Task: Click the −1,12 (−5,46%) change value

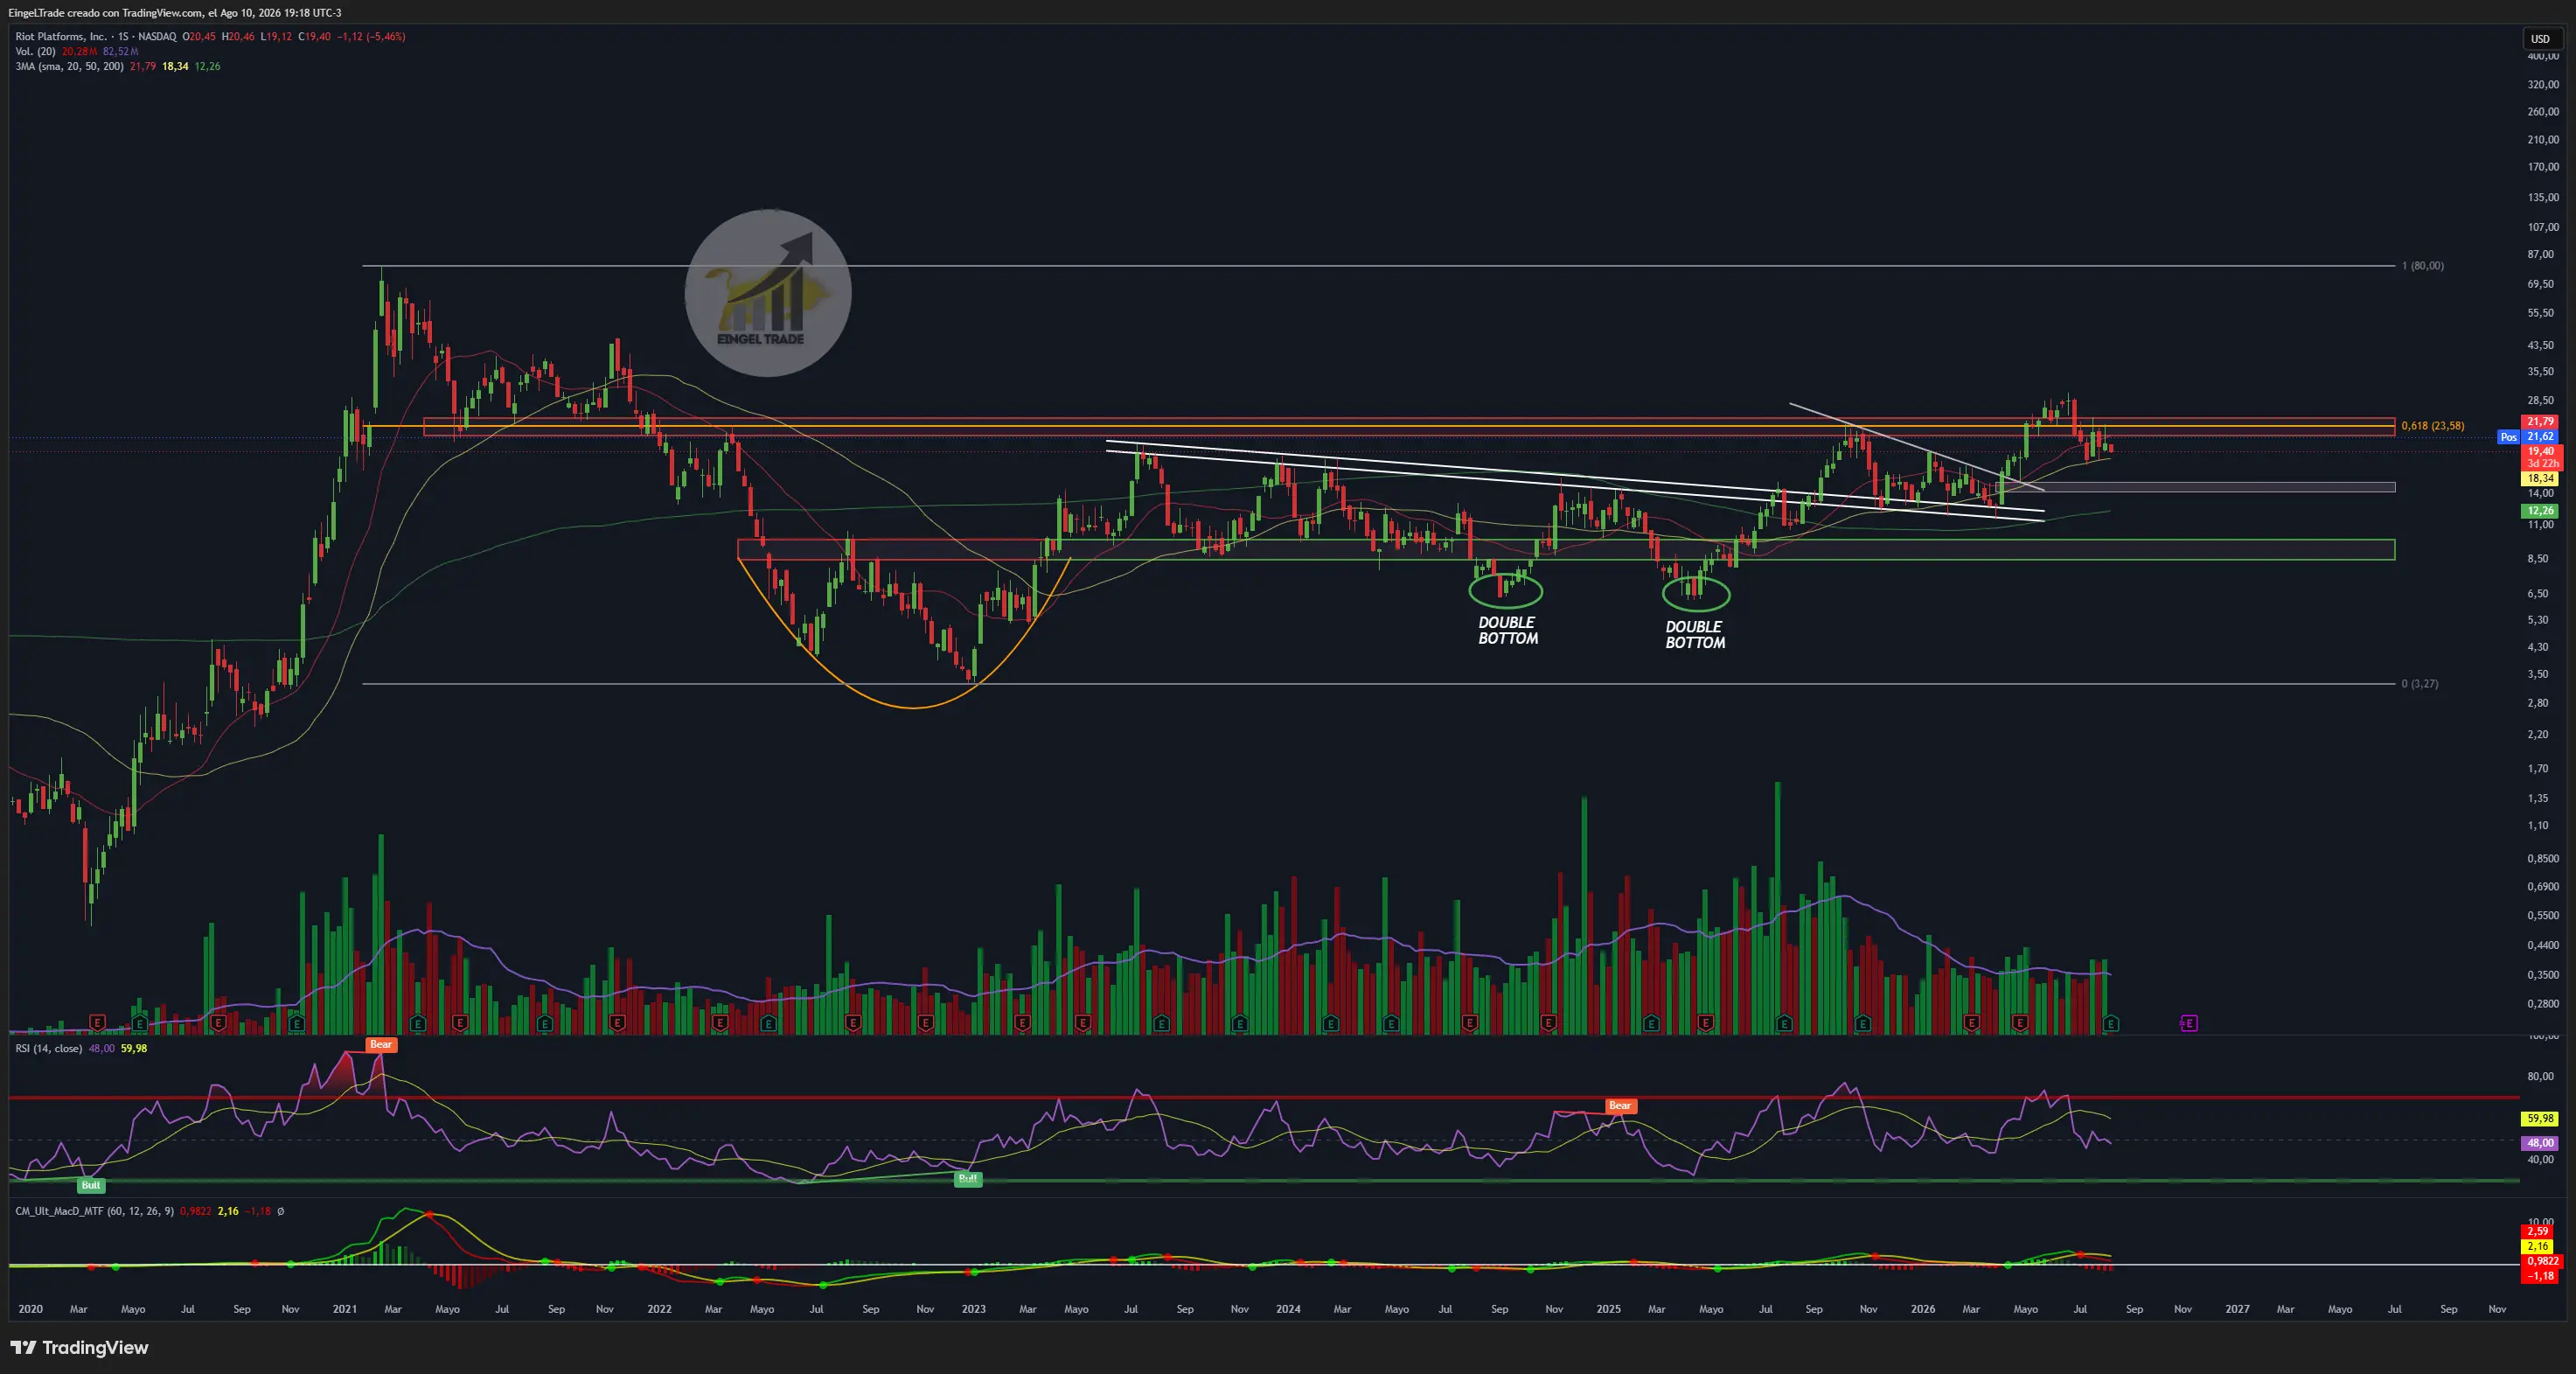Action: click(x=371, y=36)
